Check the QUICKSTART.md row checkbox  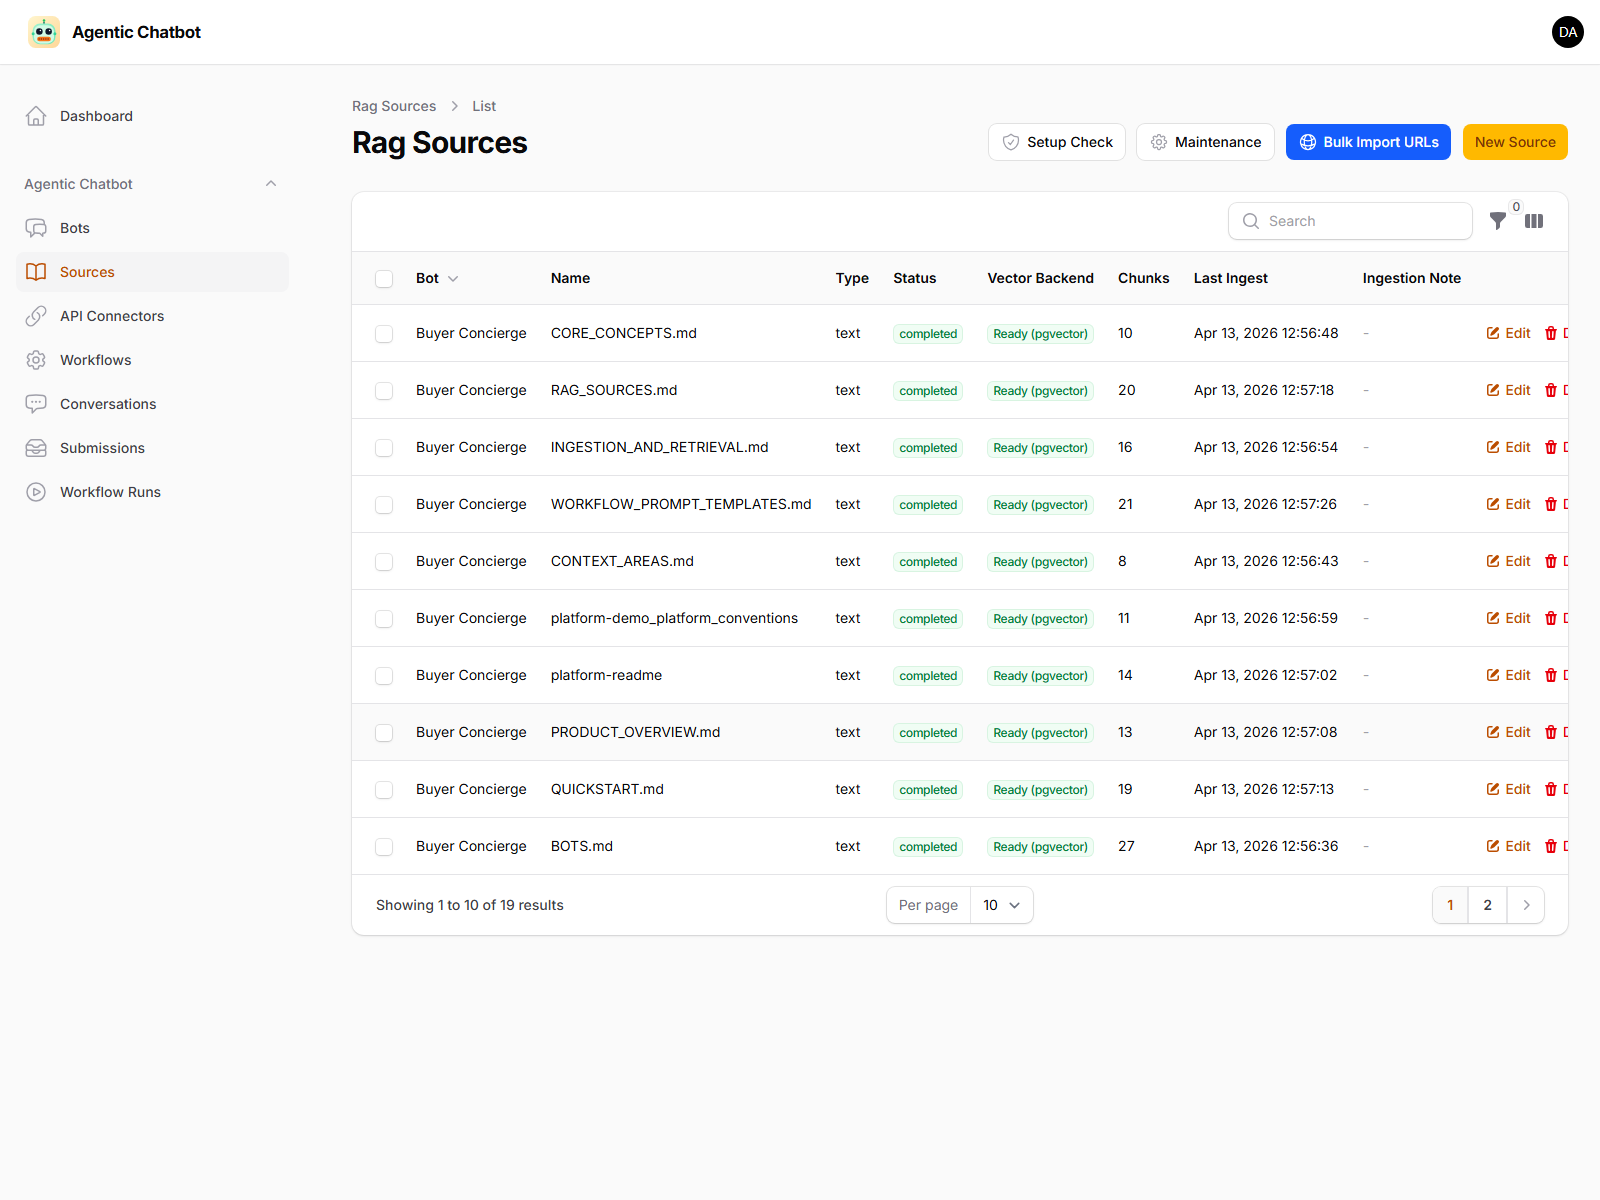coord(384,790)
